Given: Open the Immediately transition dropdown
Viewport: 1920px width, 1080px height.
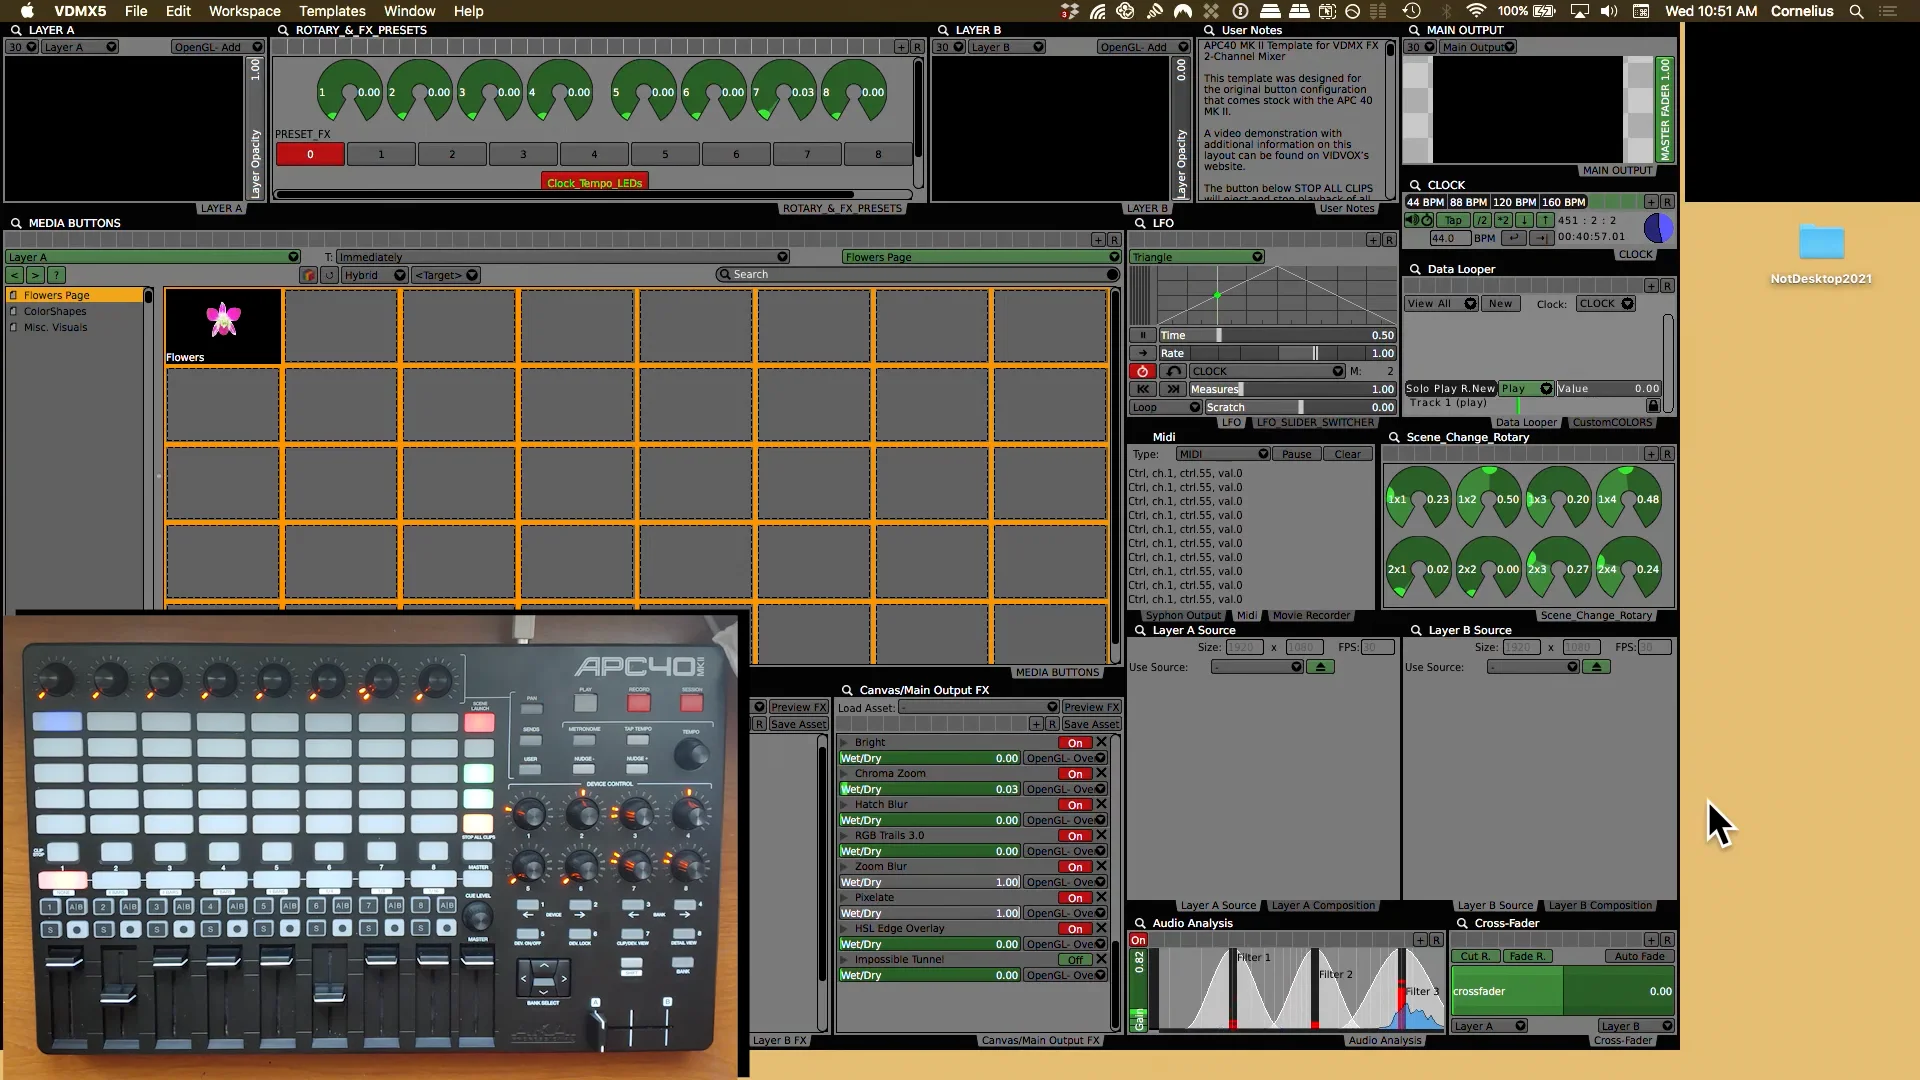Looking at the screenshot, I should (563, 257).
